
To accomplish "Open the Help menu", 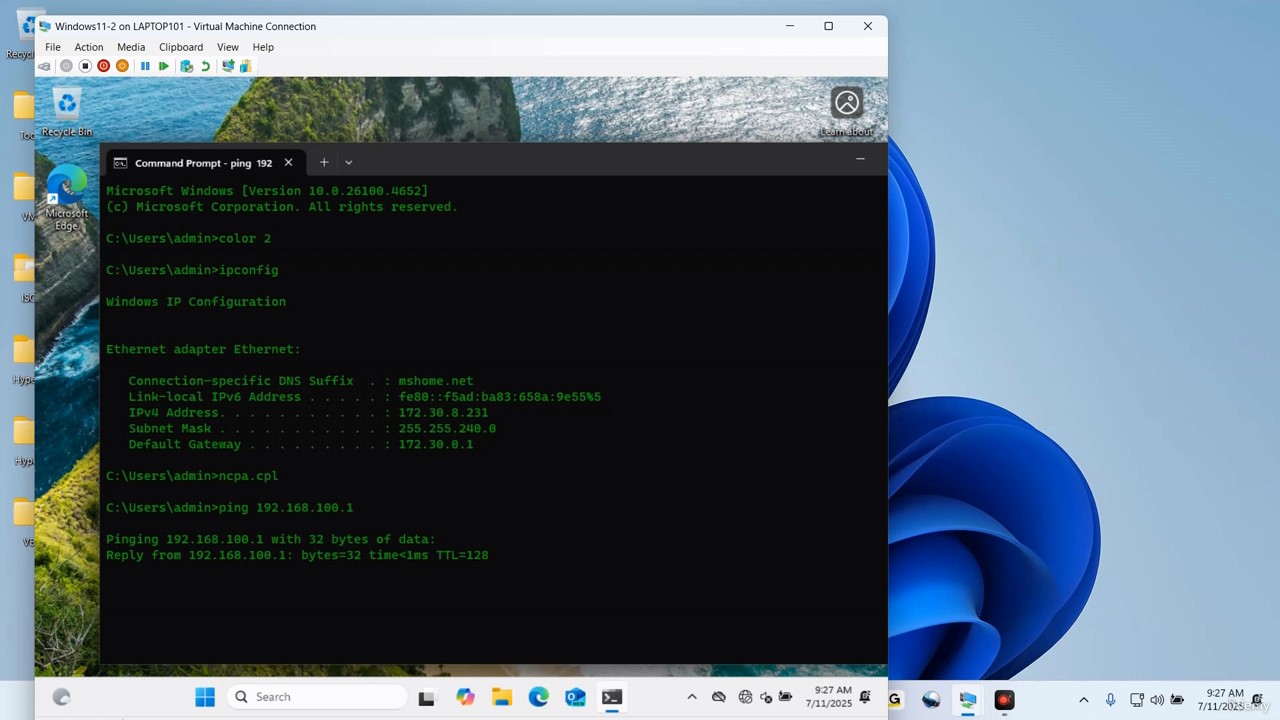I will pyautogui.click(x=263, y=47).
